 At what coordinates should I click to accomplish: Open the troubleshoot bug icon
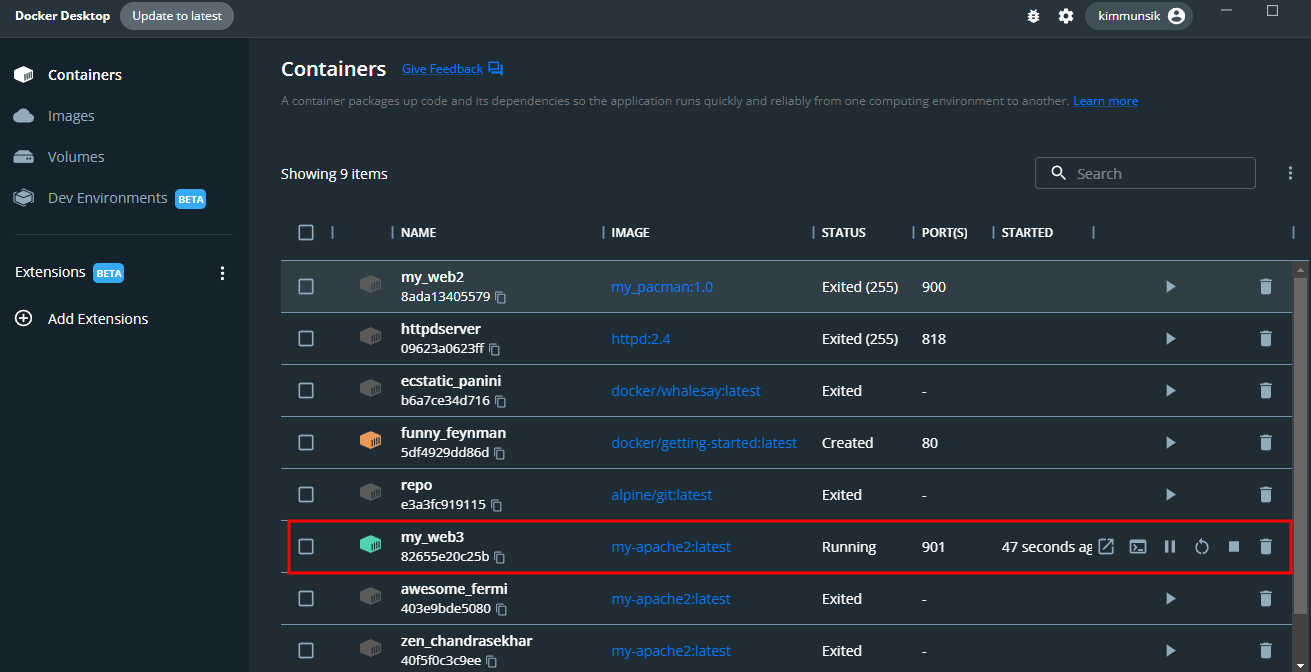[x=1034, y=16]
